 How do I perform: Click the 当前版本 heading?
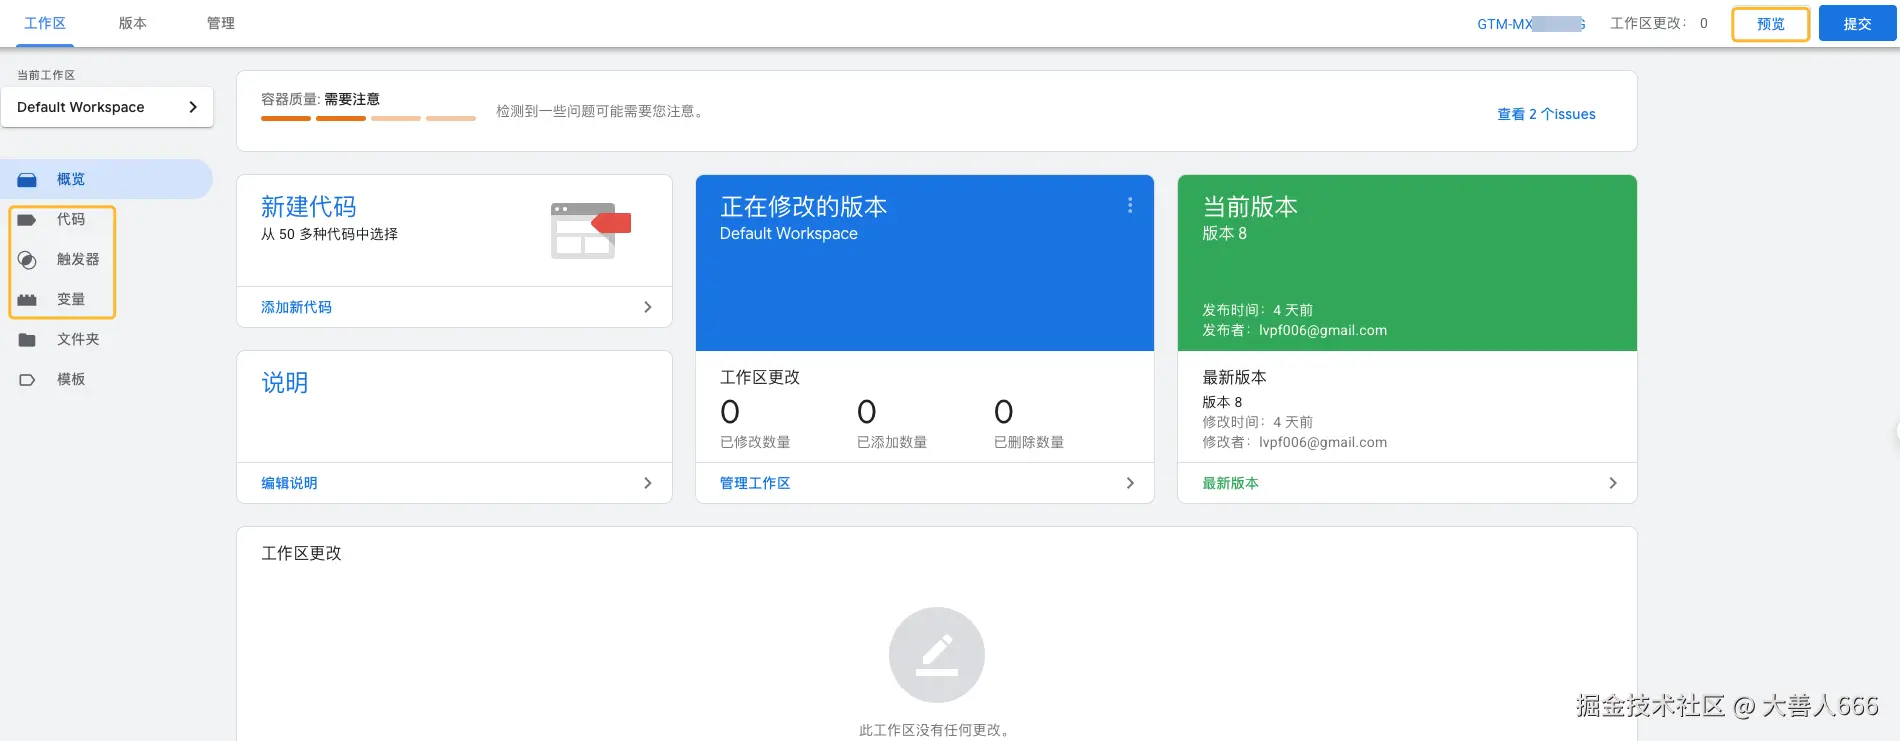[1250, 207]
